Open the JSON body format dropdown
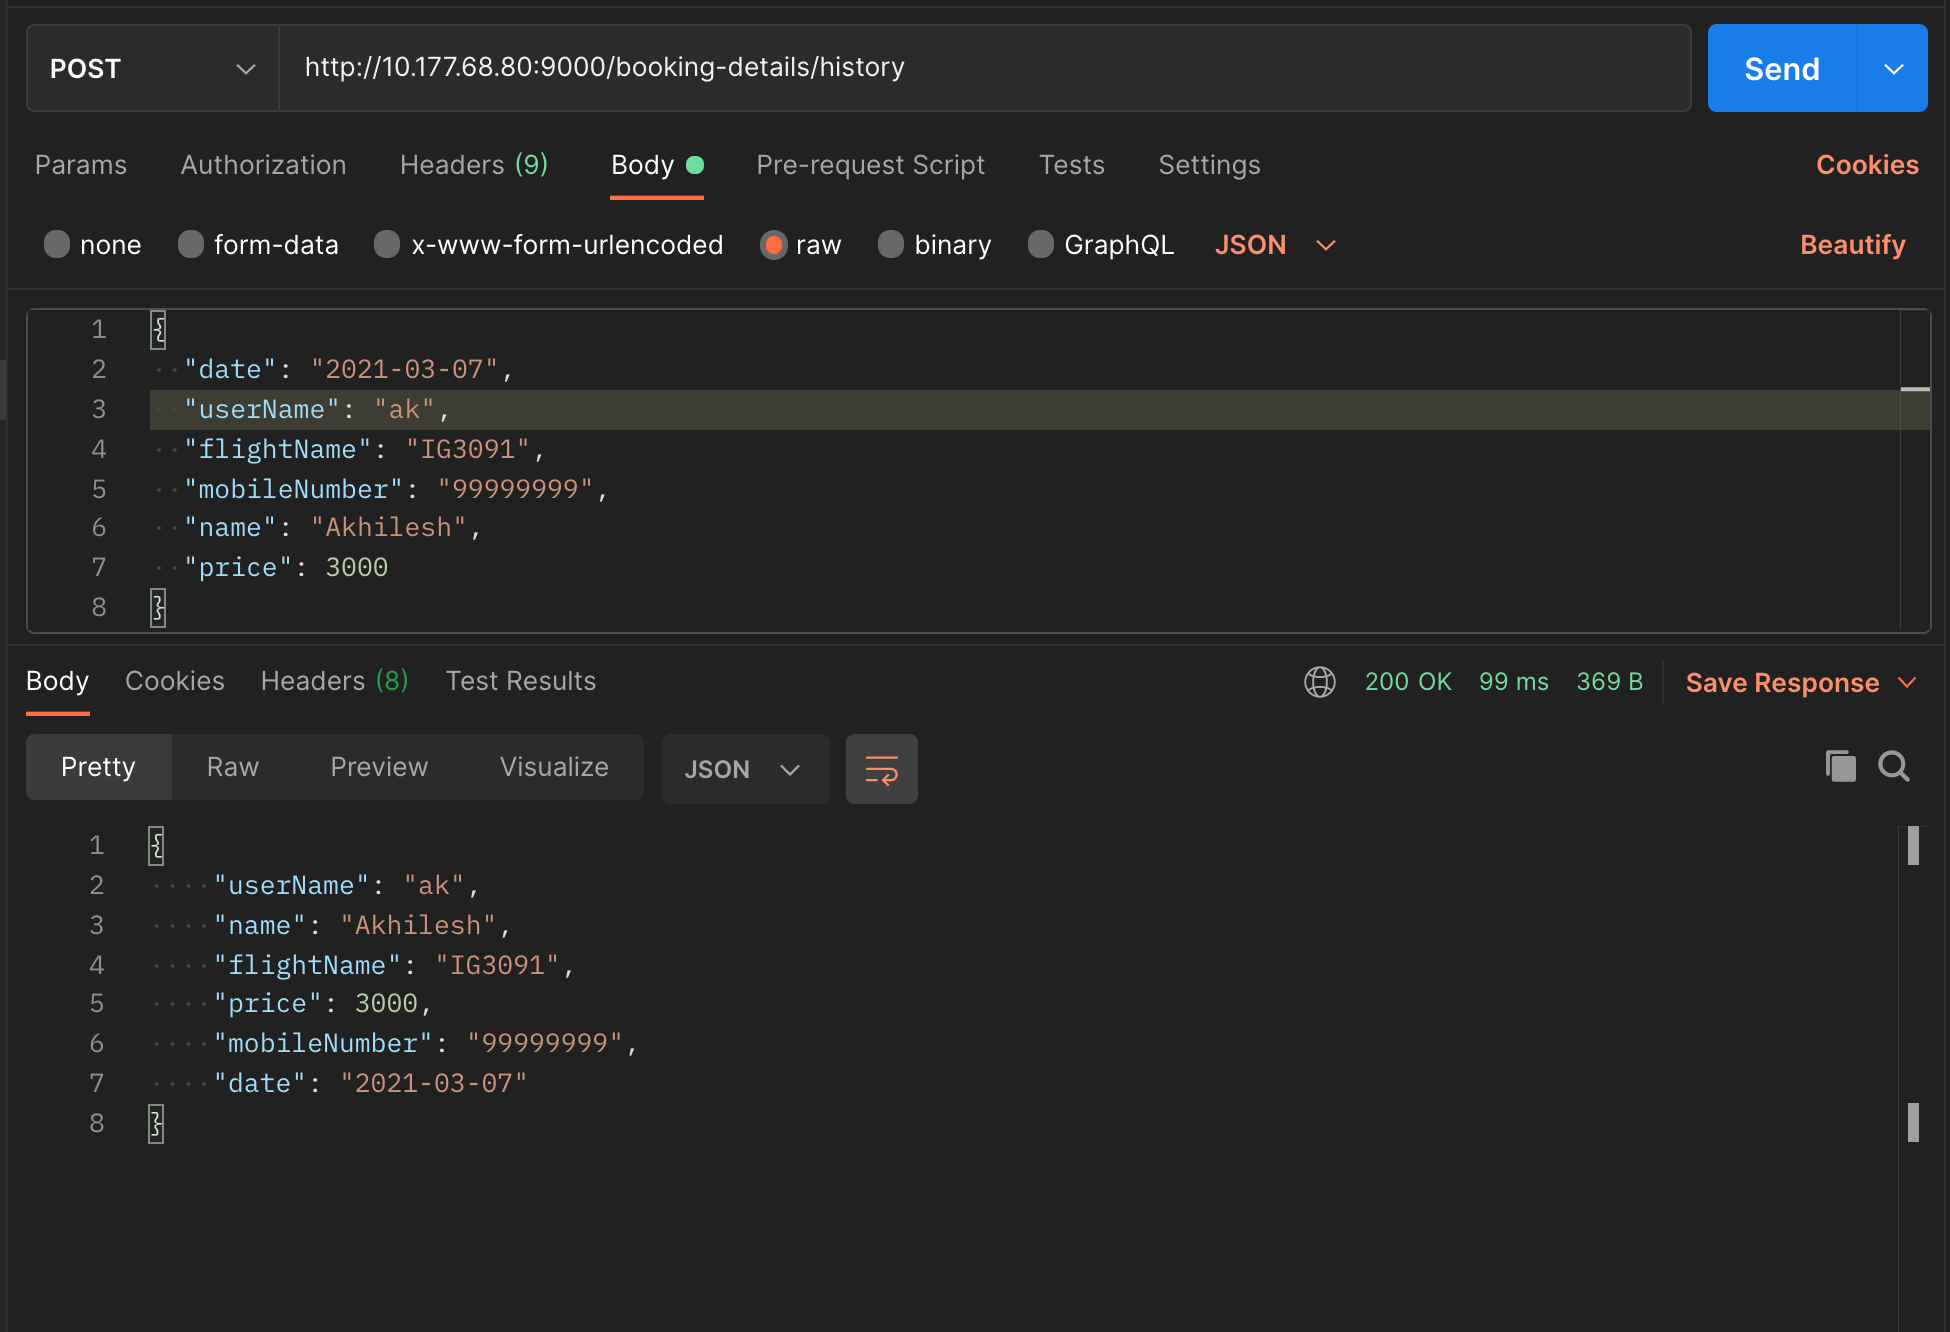 (1275, 245)
